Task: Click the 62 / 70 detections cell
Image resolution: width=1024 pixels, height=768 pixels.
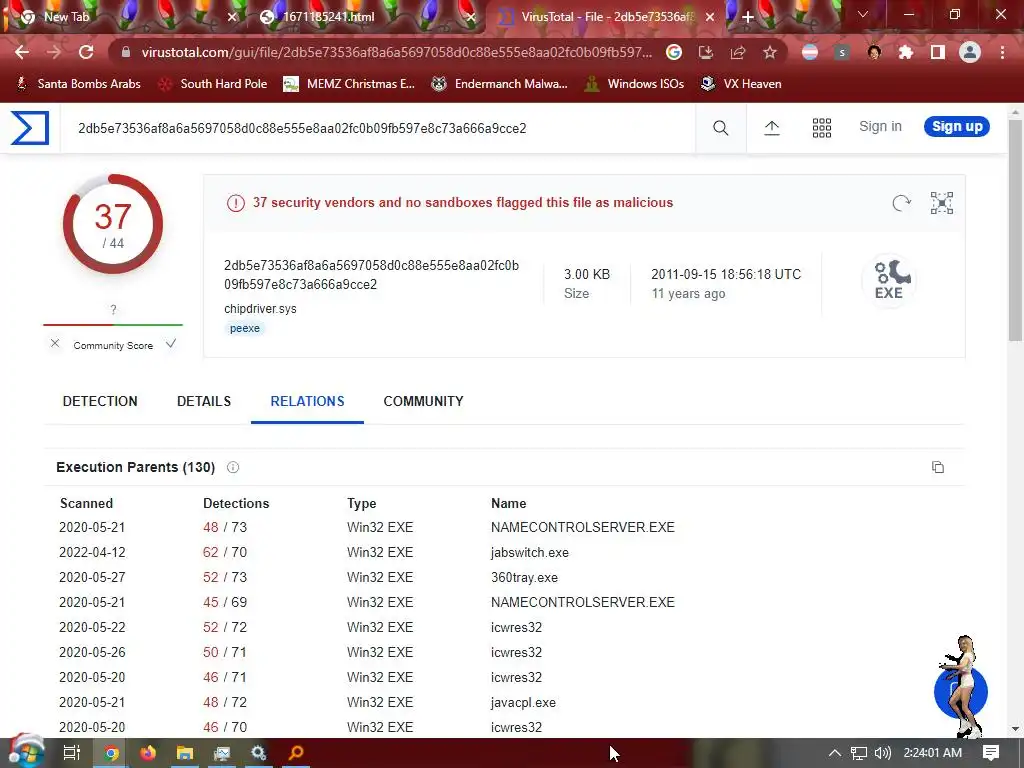Action: coord(225,552)
